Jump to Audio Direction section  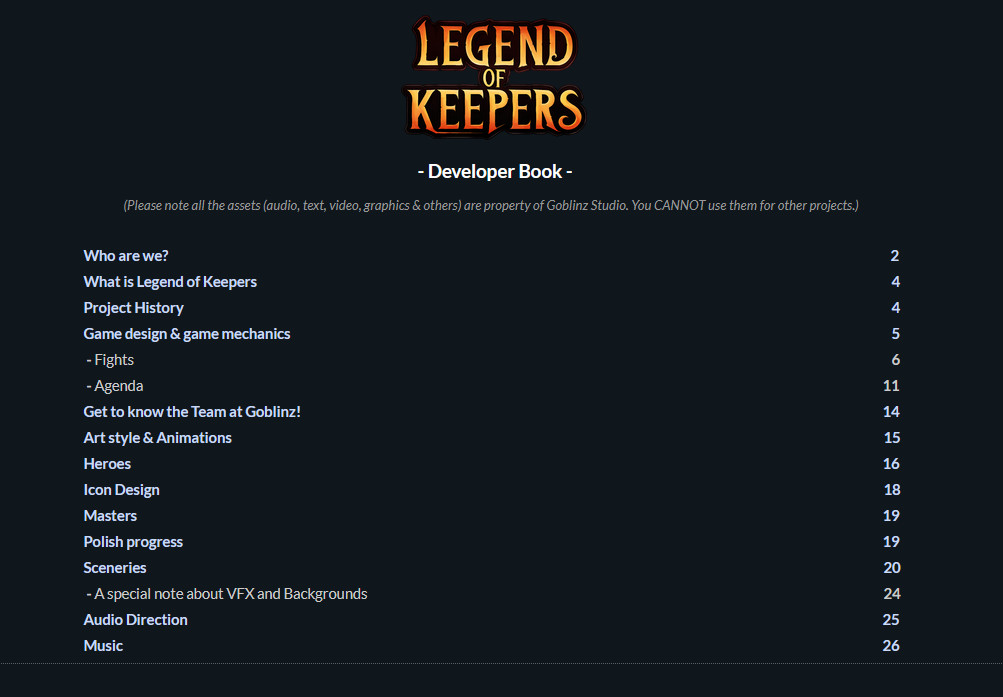136,620
